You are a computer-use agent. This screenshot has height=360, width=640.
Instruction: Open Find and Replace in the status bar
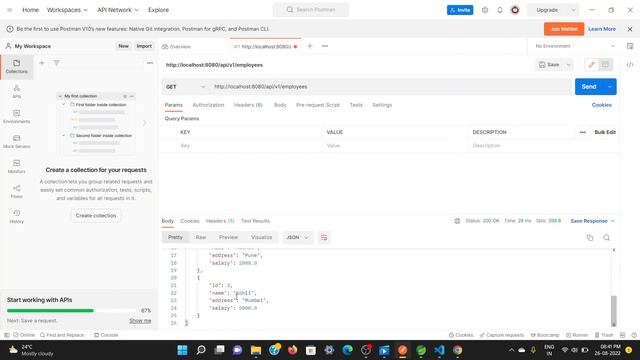(x=62, y=335)
